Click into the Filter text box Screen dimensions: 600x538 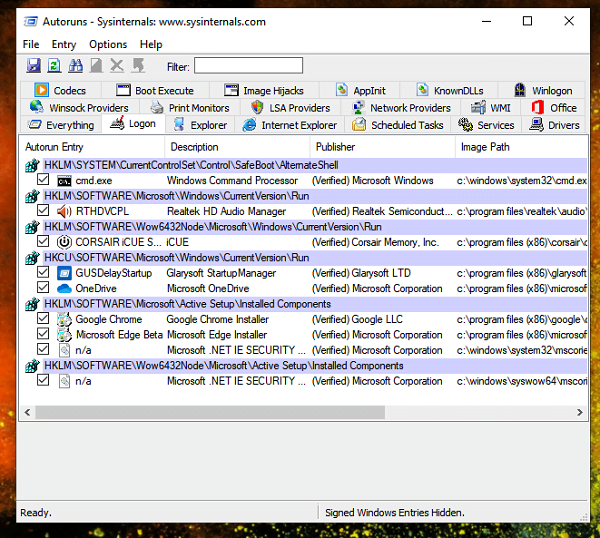point(248,65)
